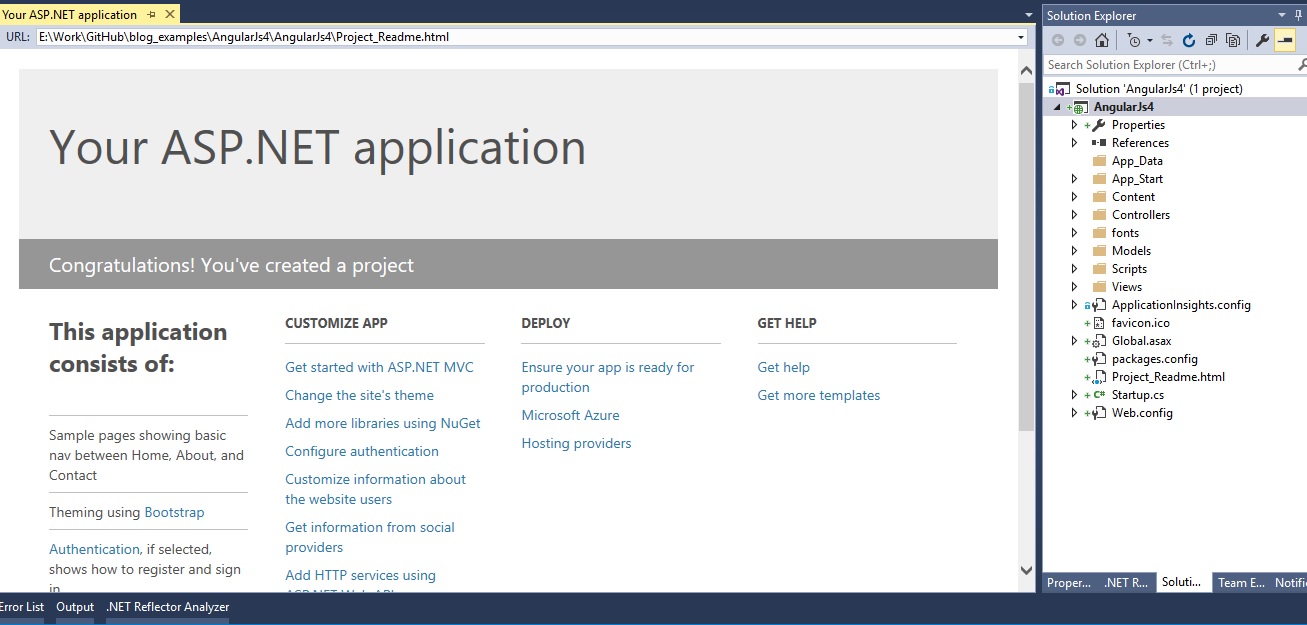This screenshot has height=625, width=1307.
Task: Open the URL address bar dropdown
Action: (x=1022, y=37)
